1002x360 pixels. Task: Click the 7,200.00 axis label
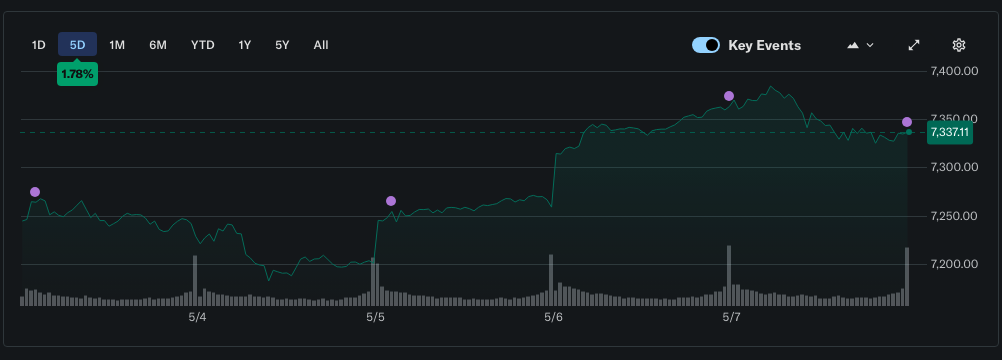[x=955, y=264]
